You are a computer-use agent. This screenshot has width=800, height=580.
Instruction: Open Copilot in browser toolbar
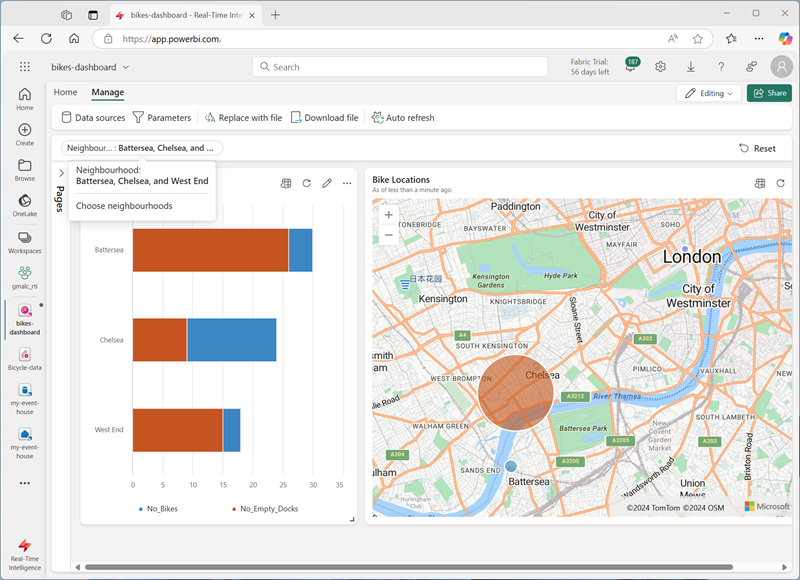coord(785,39)
